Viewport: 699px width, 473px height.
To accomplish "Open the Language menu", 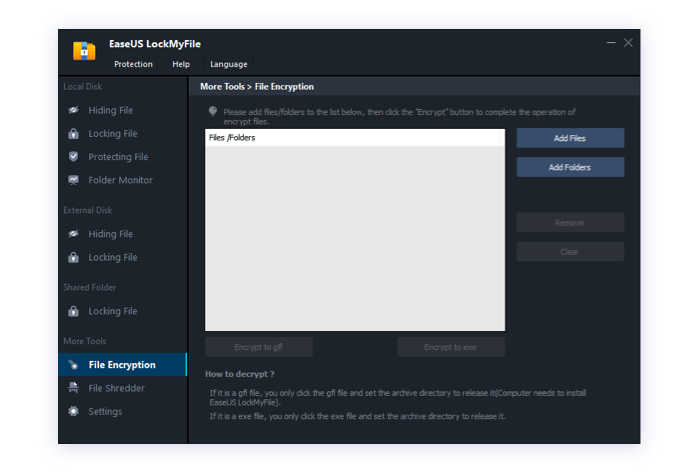I will click(228, 64).
